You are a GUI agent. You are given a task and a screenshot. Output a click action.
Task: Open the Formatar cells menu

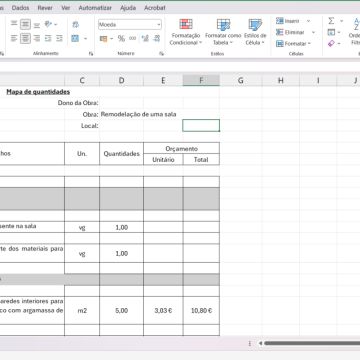pos(293,44)
